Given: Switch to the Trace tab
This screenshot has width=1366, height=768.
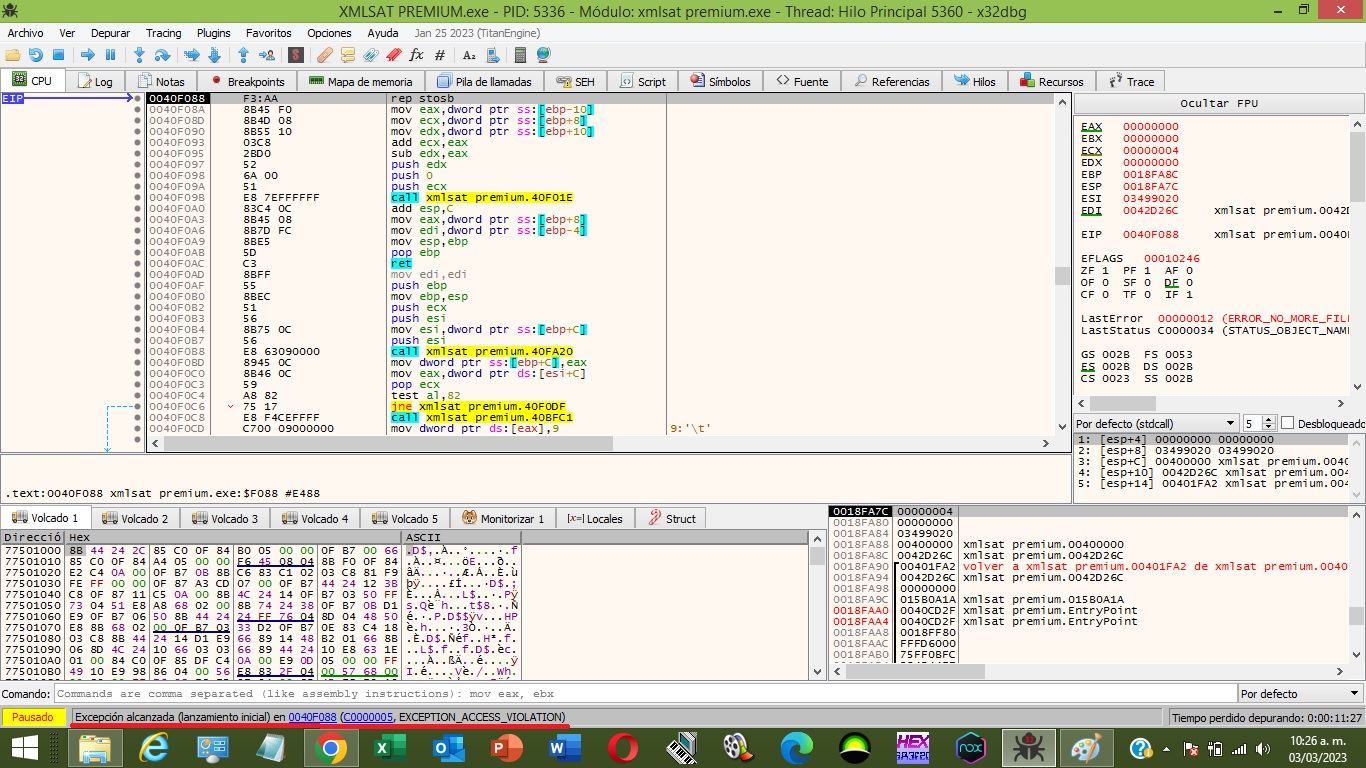Looking at the screenshot, I should click(1130, 81).
